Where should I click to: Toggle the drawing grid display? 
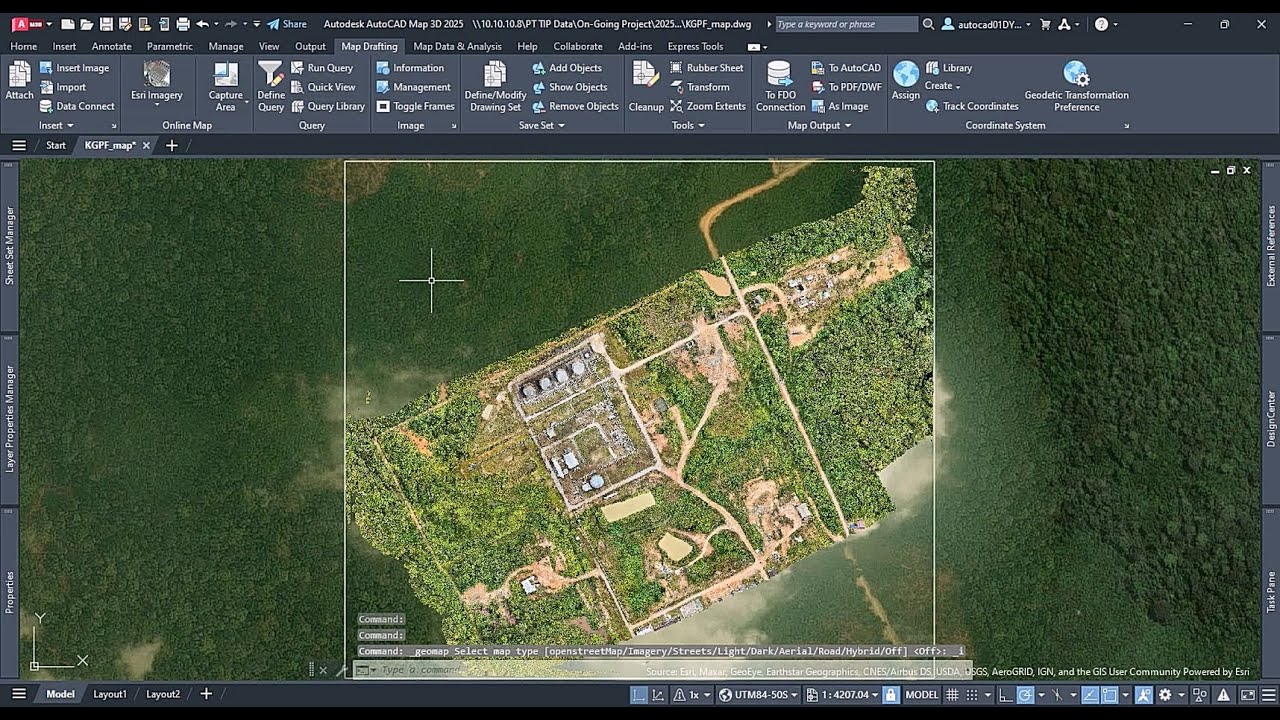coord(953,695)
